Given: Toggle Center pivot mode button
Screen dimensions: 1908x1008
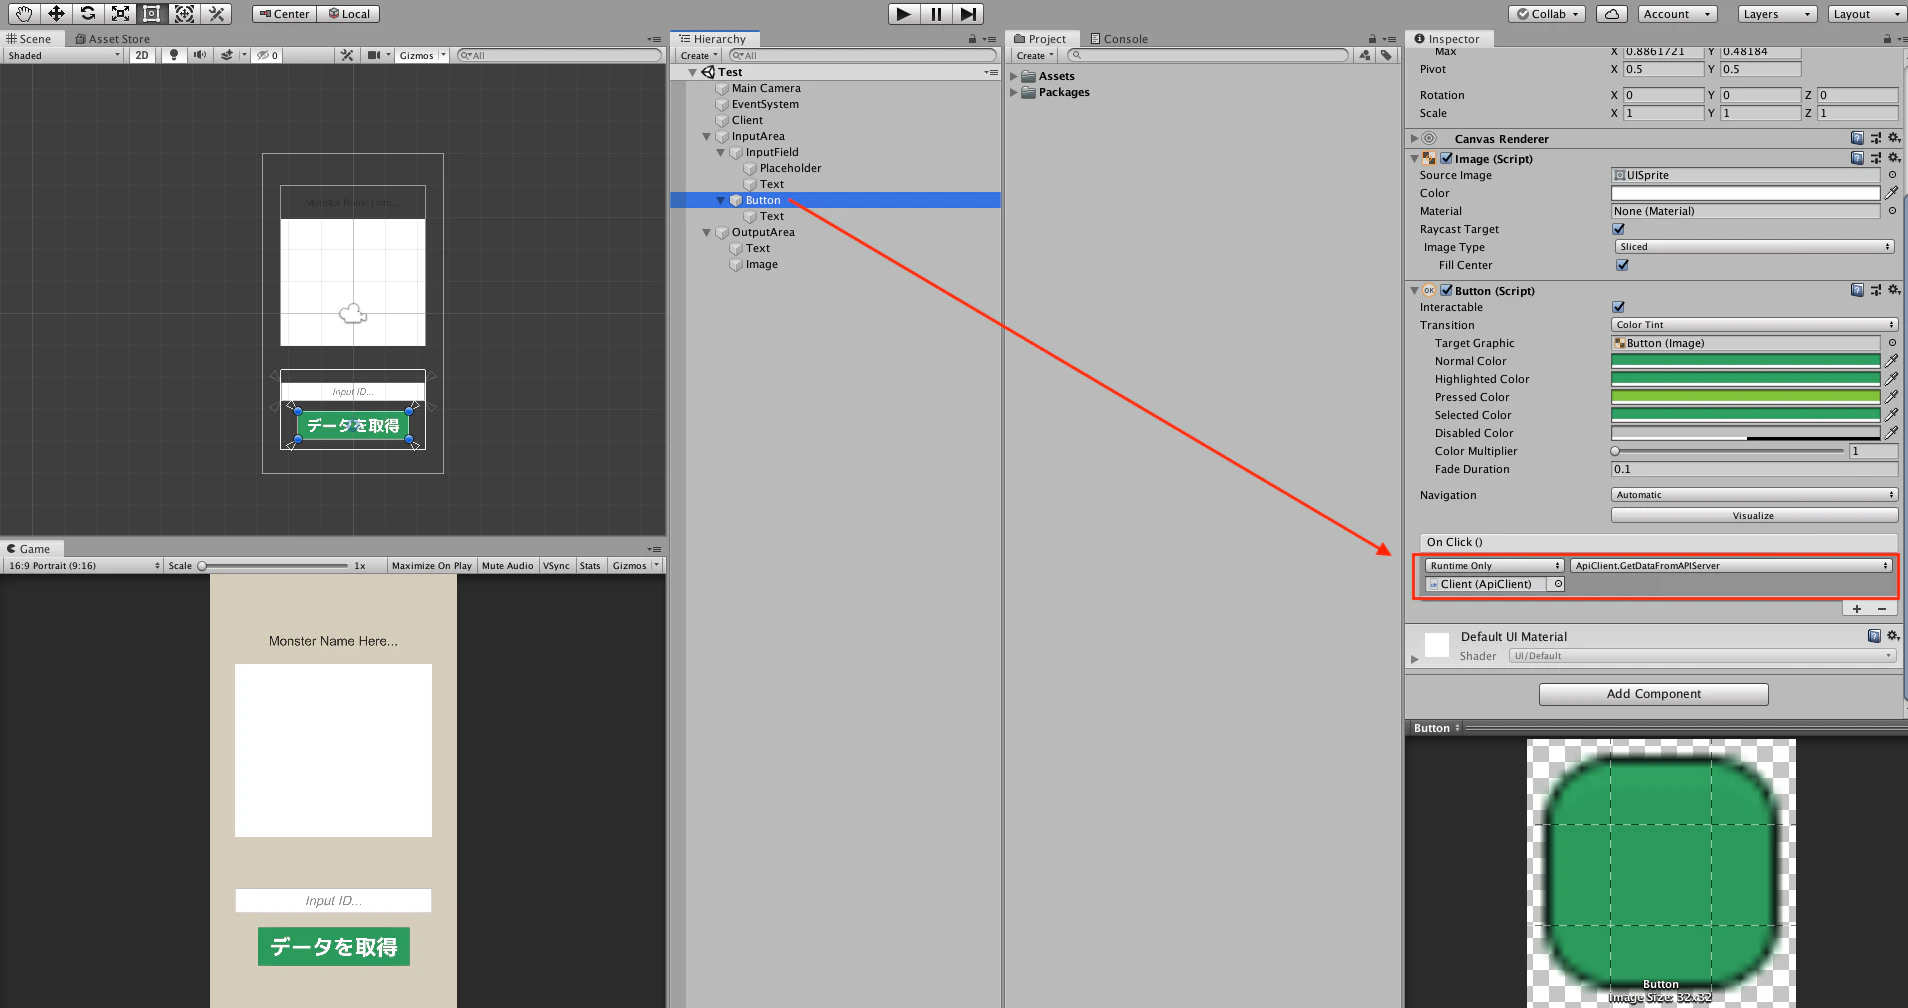Looking at the screenshot, I should tap(285, 14).
